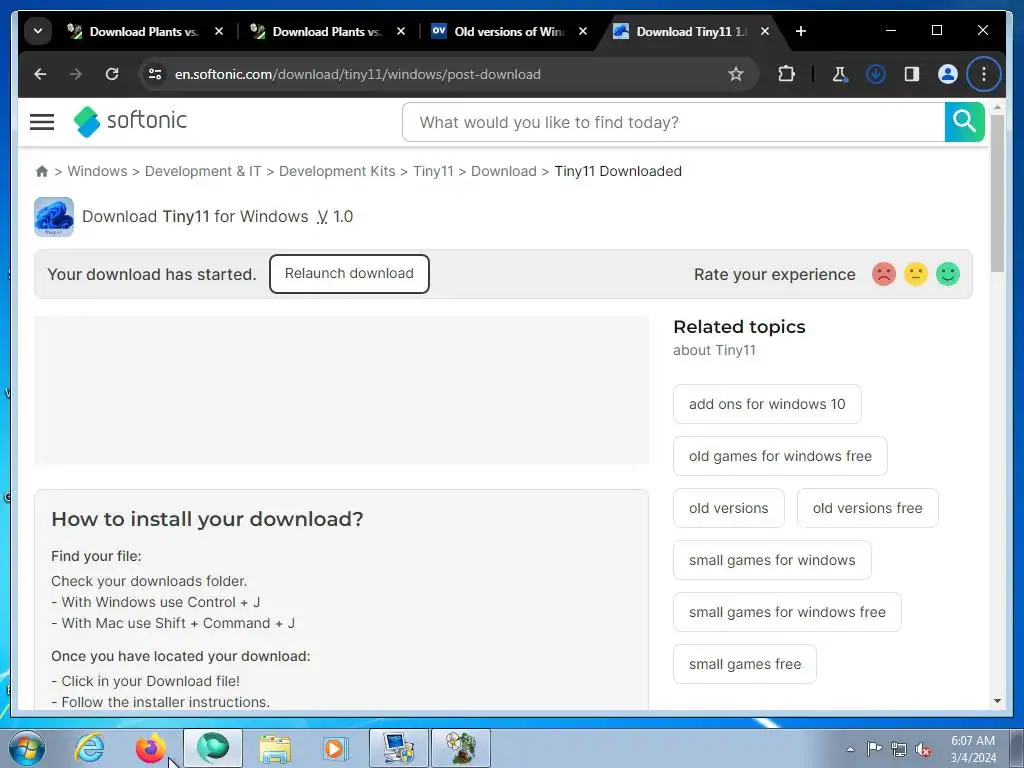Click the Relaunch download button
This screenshot has width=1024, height=768.
click(x=349, y=274)
